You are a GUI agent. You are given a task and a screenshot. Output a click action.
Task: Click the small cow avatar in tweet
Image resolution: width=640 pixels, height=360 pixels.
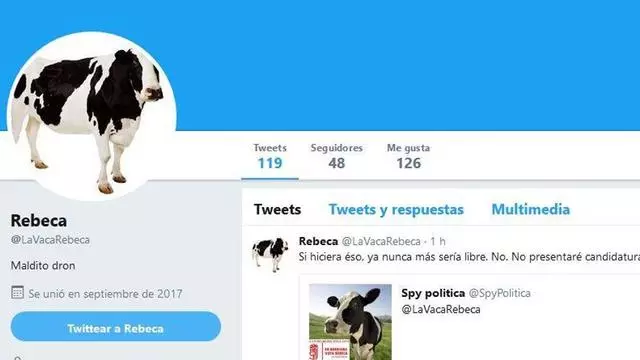click(x=270, y=254)
